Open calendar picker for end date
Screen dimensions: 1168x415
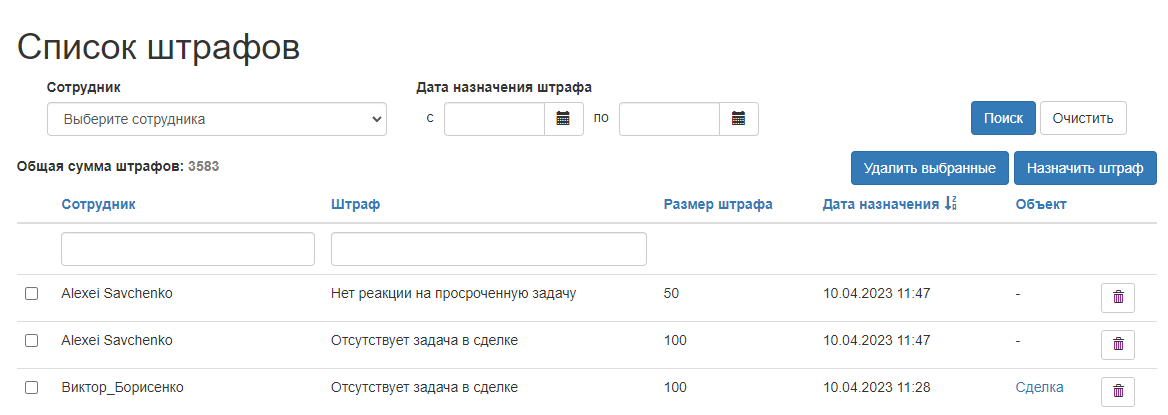739,118
